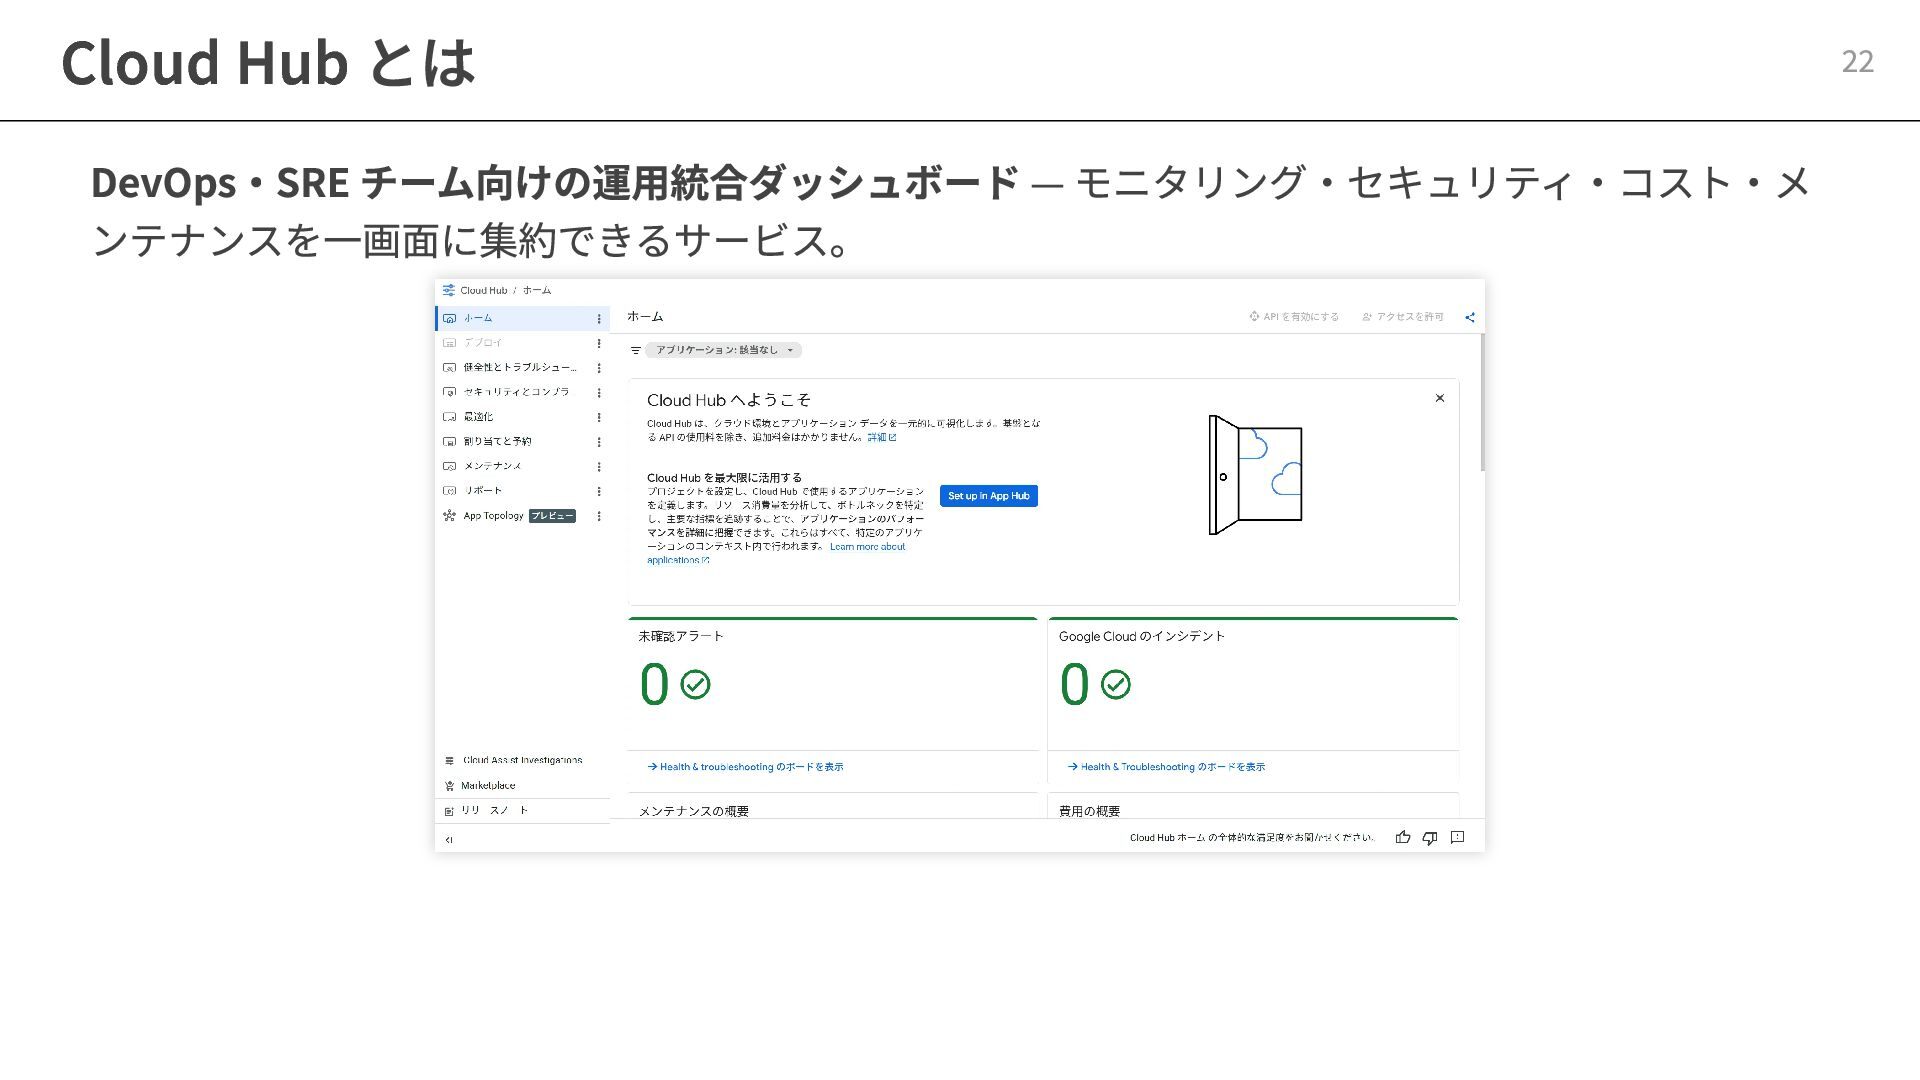Click the Set up in App Hub button
Viewport: 1920px width, 1080px height.
point(988,496)
